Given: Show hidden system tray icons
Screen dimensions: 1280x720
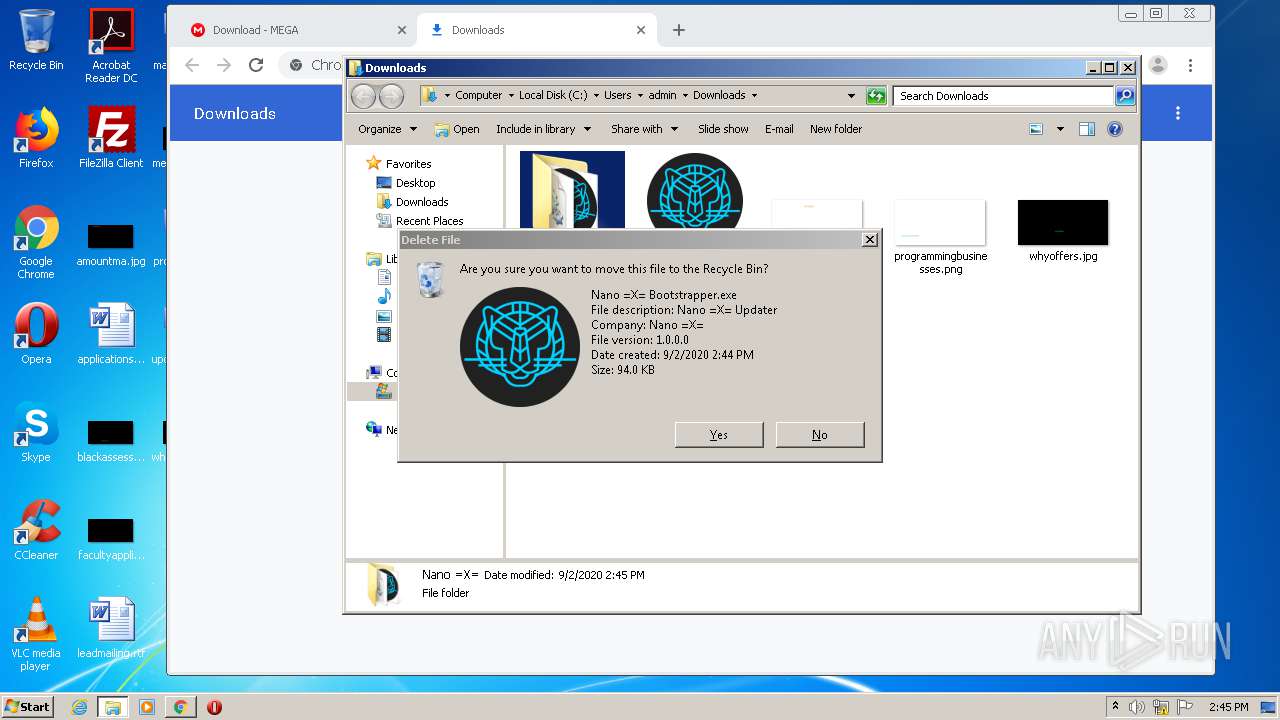Looking at the screenshot, I should (x=1115, y=707).
